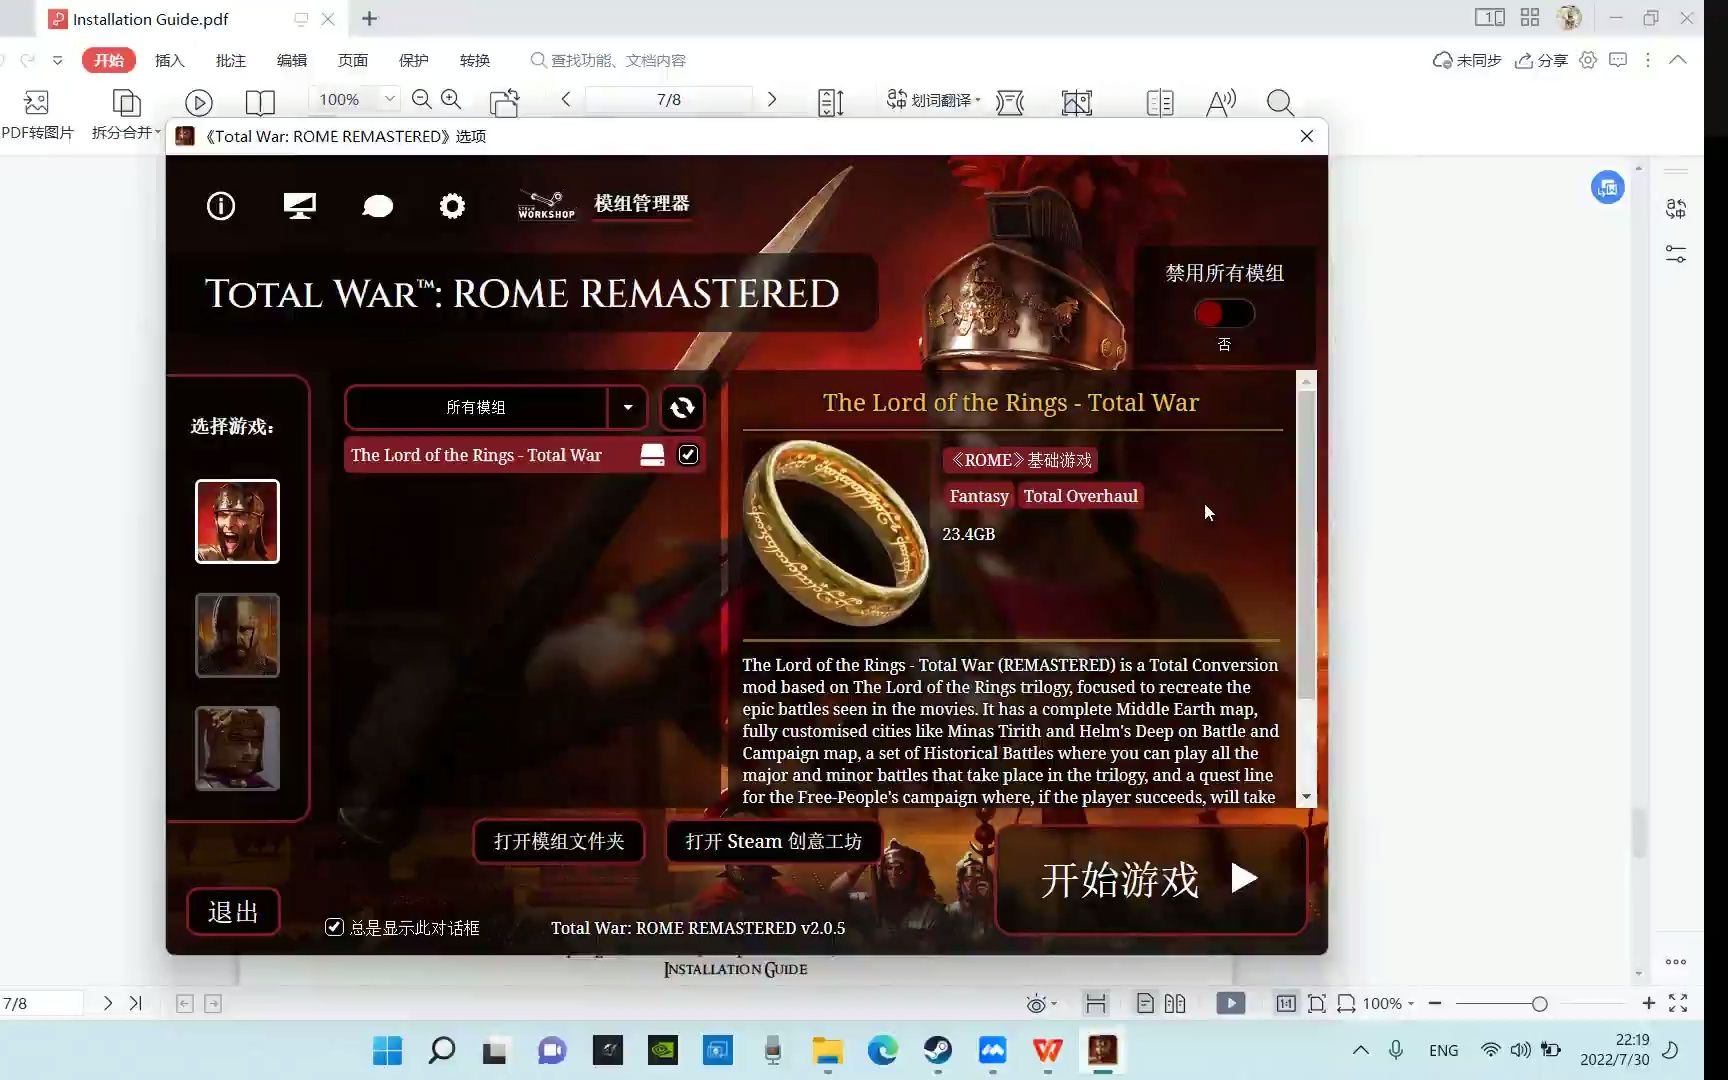This screenshot has width=1728, height=1080.
Task: Open the 编辑 ribbon tab
Action: 292,60
